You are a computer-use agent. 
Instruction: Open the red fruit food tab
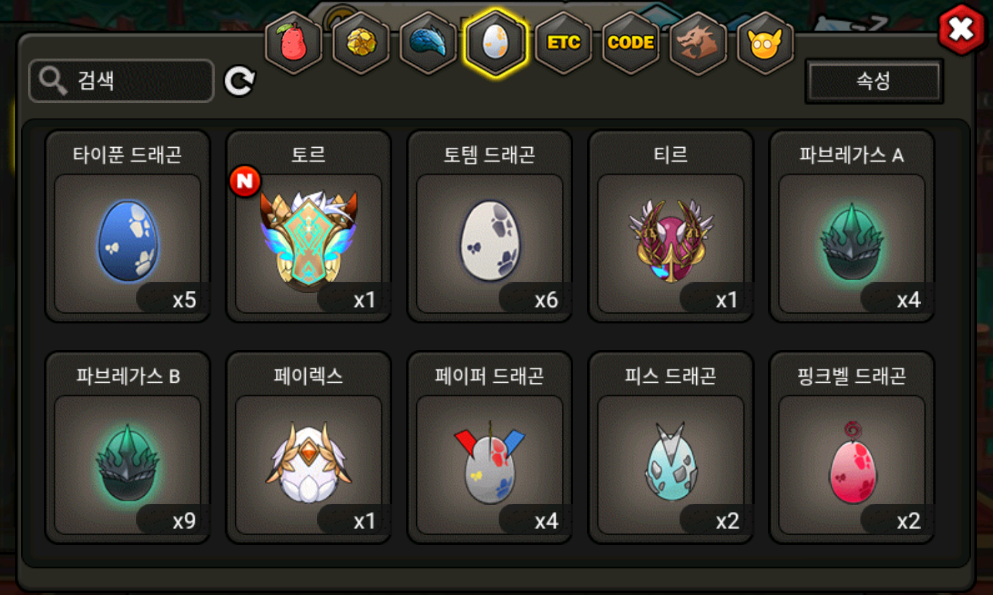(x=293, y=43)
